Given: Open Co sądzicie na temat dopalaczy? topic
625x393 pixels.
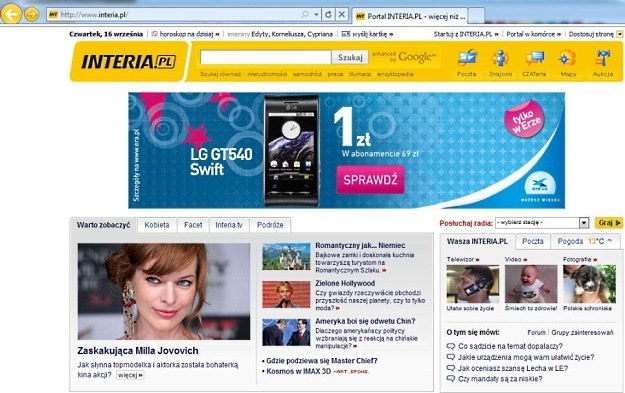Looking at the screenshot, I should coord(510,346).
